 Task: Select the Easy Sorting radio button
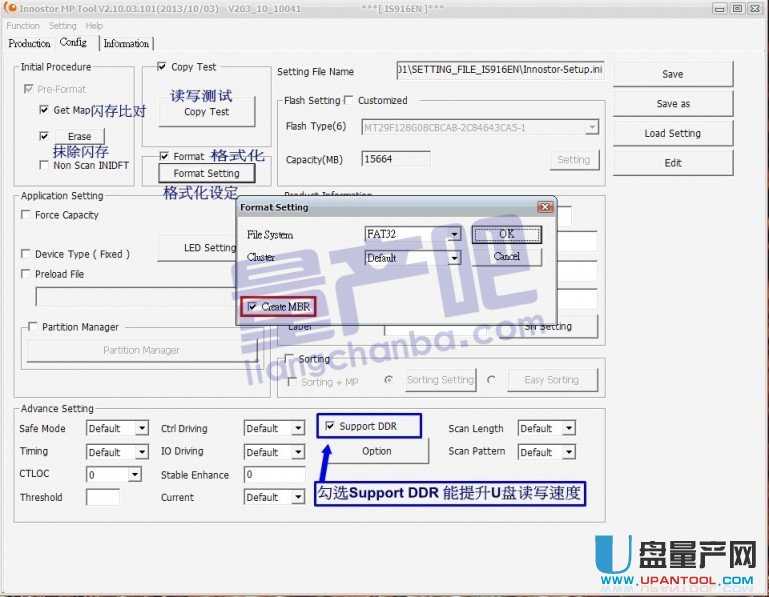pyautogui.click(x=491, y=380)
